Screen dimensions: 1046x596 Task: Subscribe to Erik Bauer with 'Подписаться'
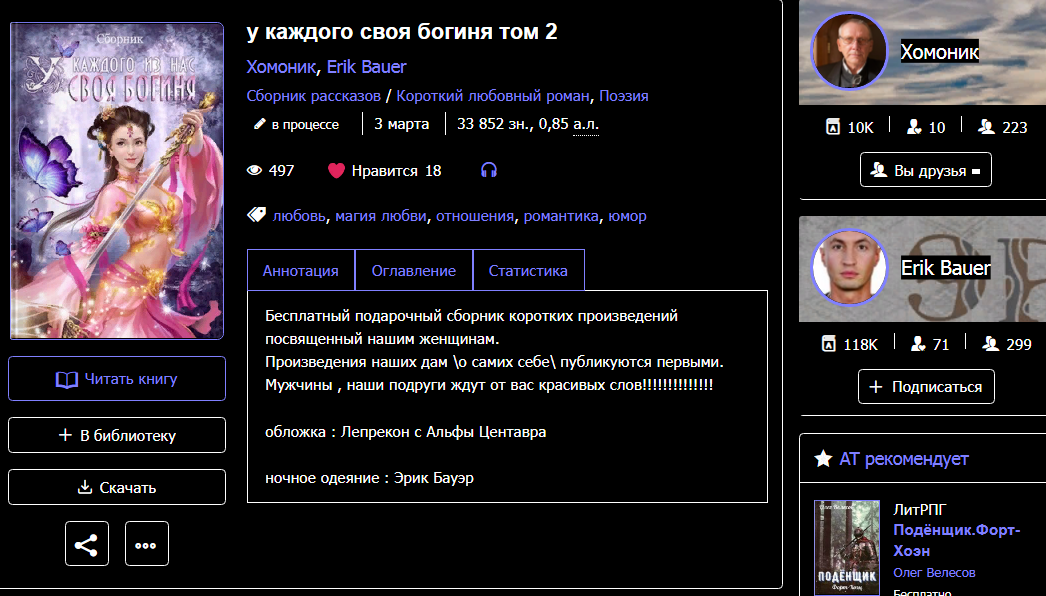pyautogui.click(x=926, y=386)
